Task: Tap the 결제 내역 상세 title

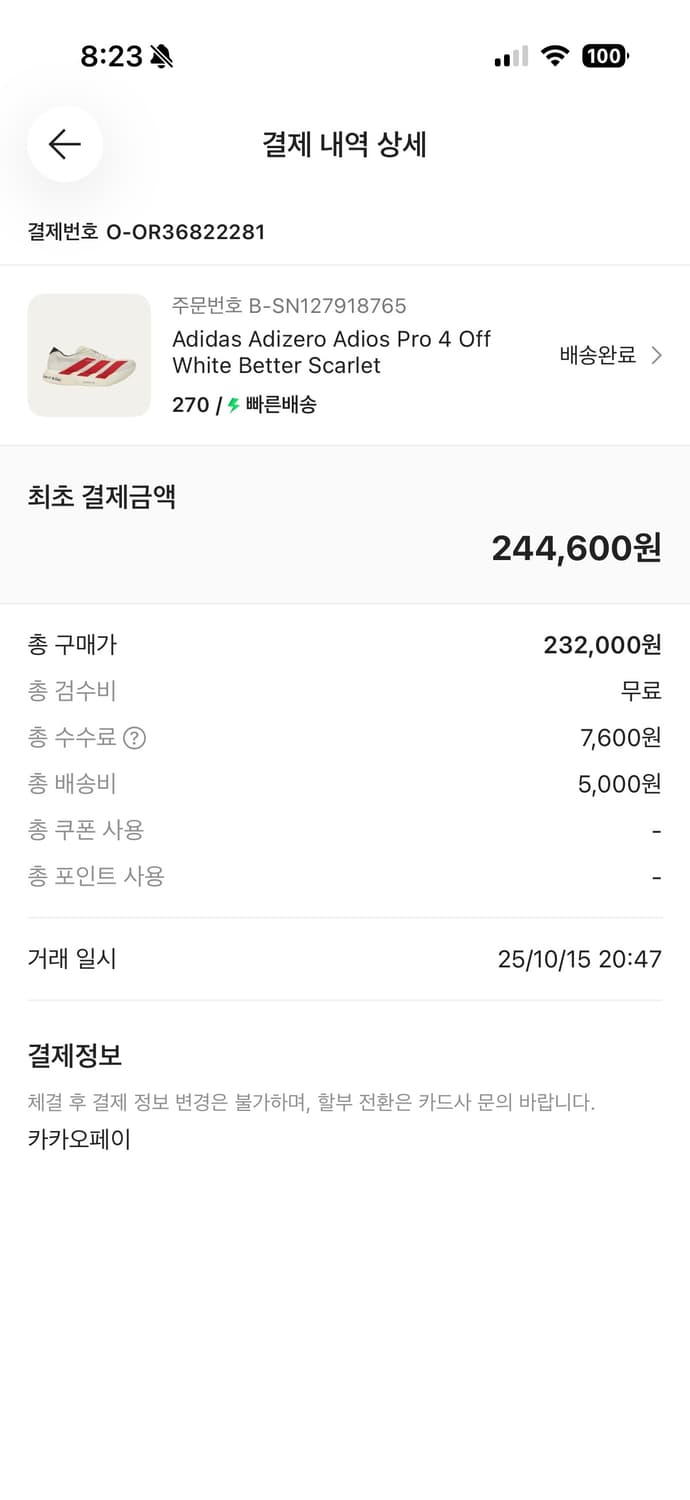Action: (344, 144)
